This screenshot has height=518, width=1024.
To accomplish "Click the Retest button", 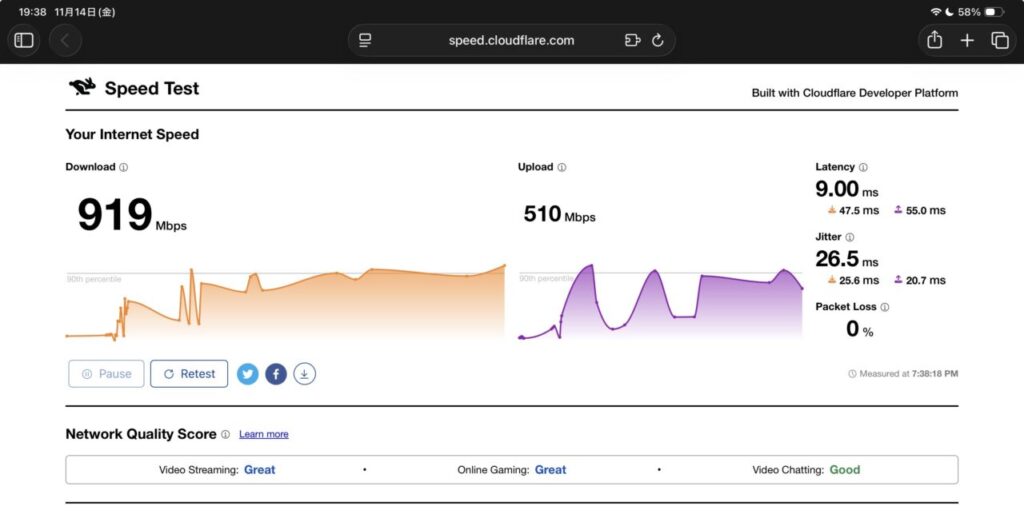I will click(189, 374).
